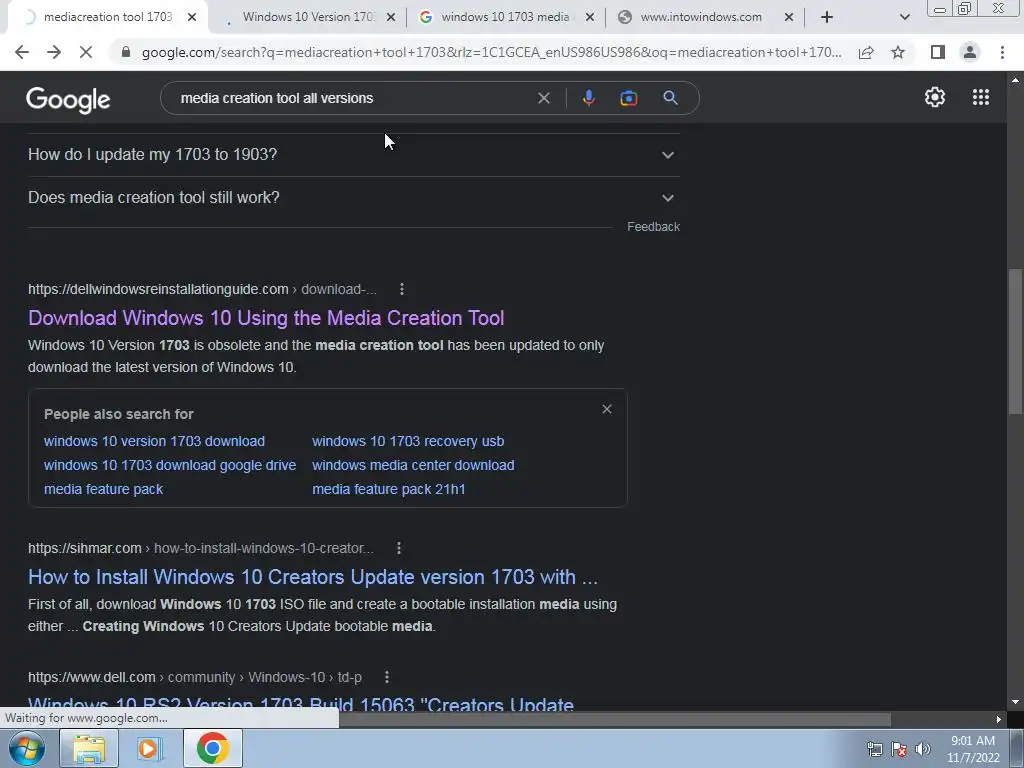Search 'media feature pack'

pos(103,489)
